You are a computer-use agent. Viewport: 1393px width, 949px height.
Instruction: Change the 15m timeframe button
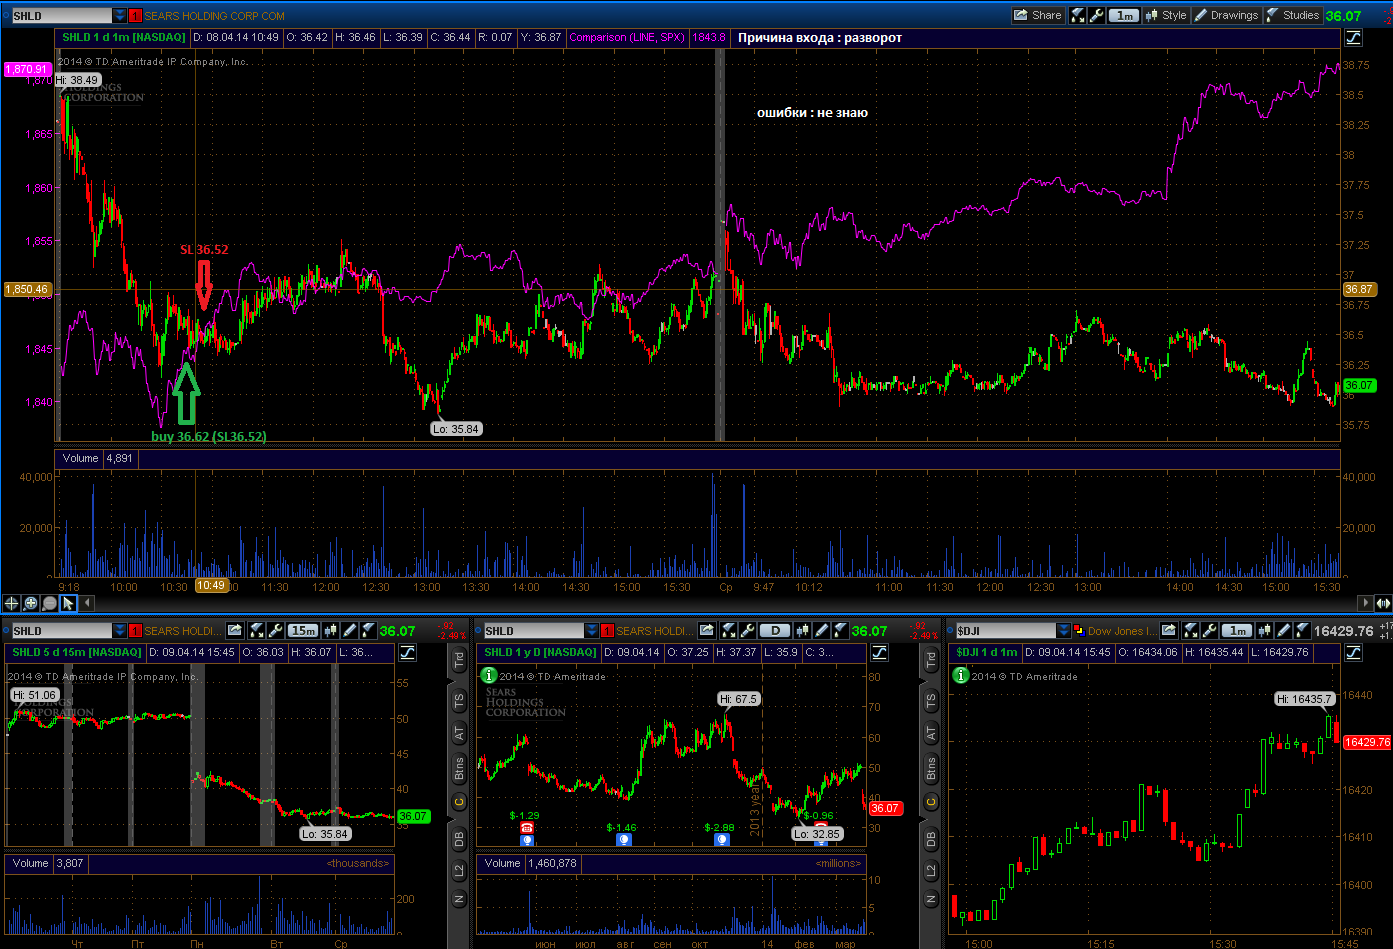(303, 631)
